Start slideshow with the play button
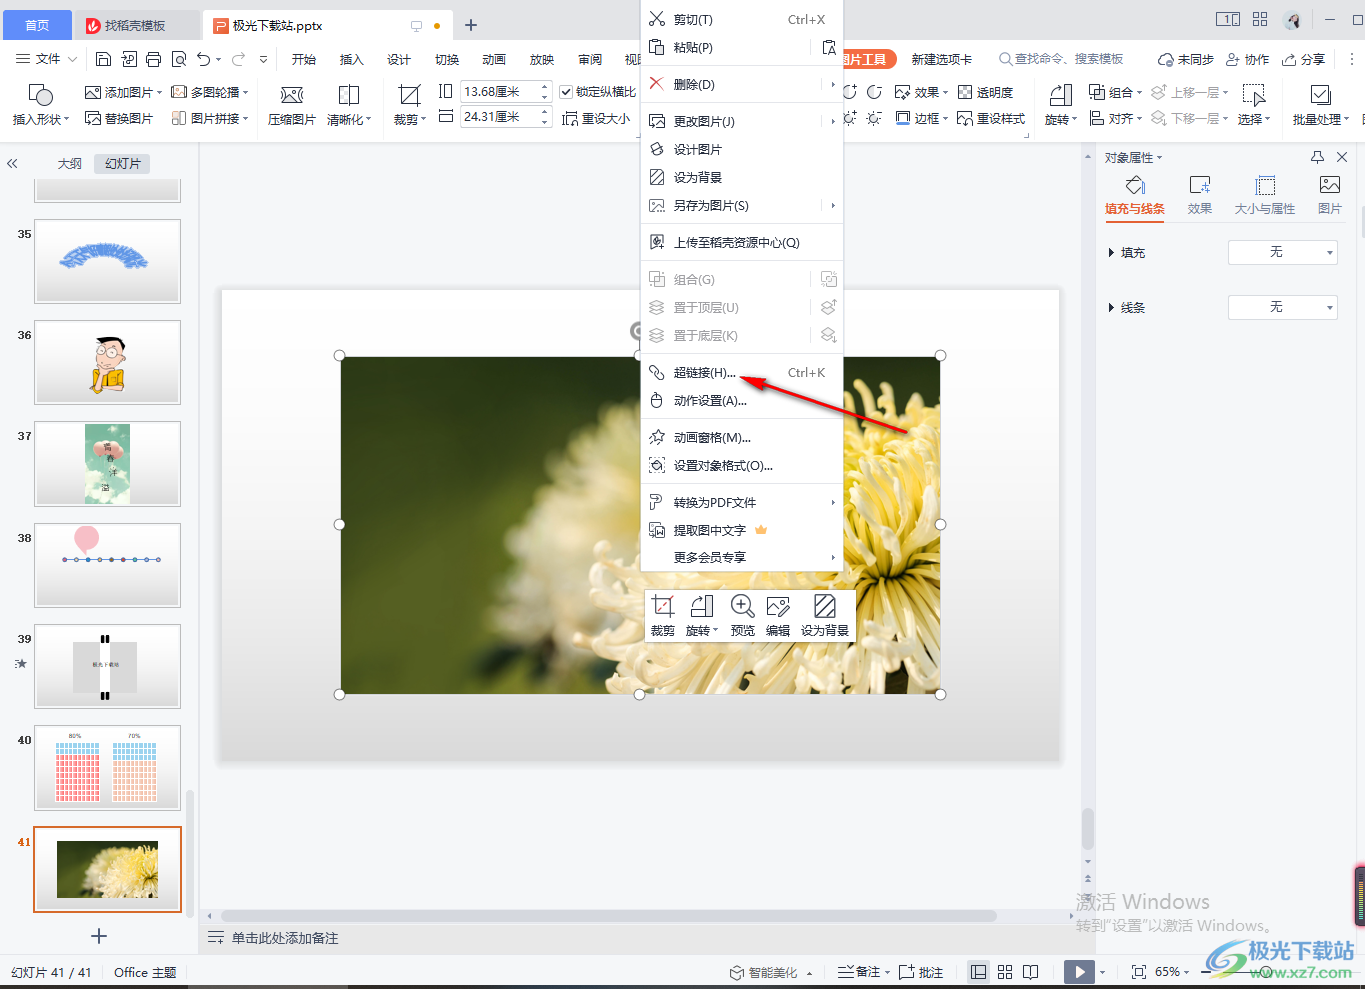1365x989 pixels. pyautogui.click(x=1079, y=972)
